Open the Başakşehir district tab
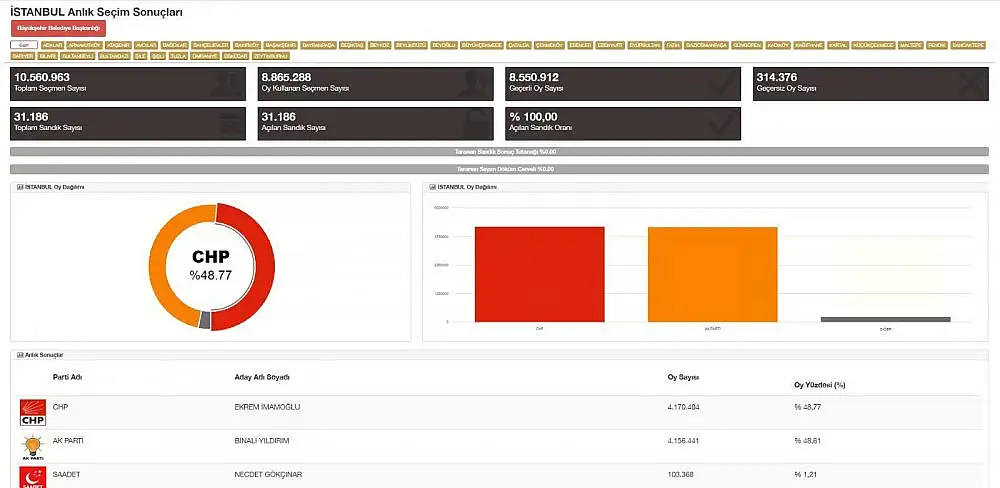1000x488 pixels. (x=281, y=45)
